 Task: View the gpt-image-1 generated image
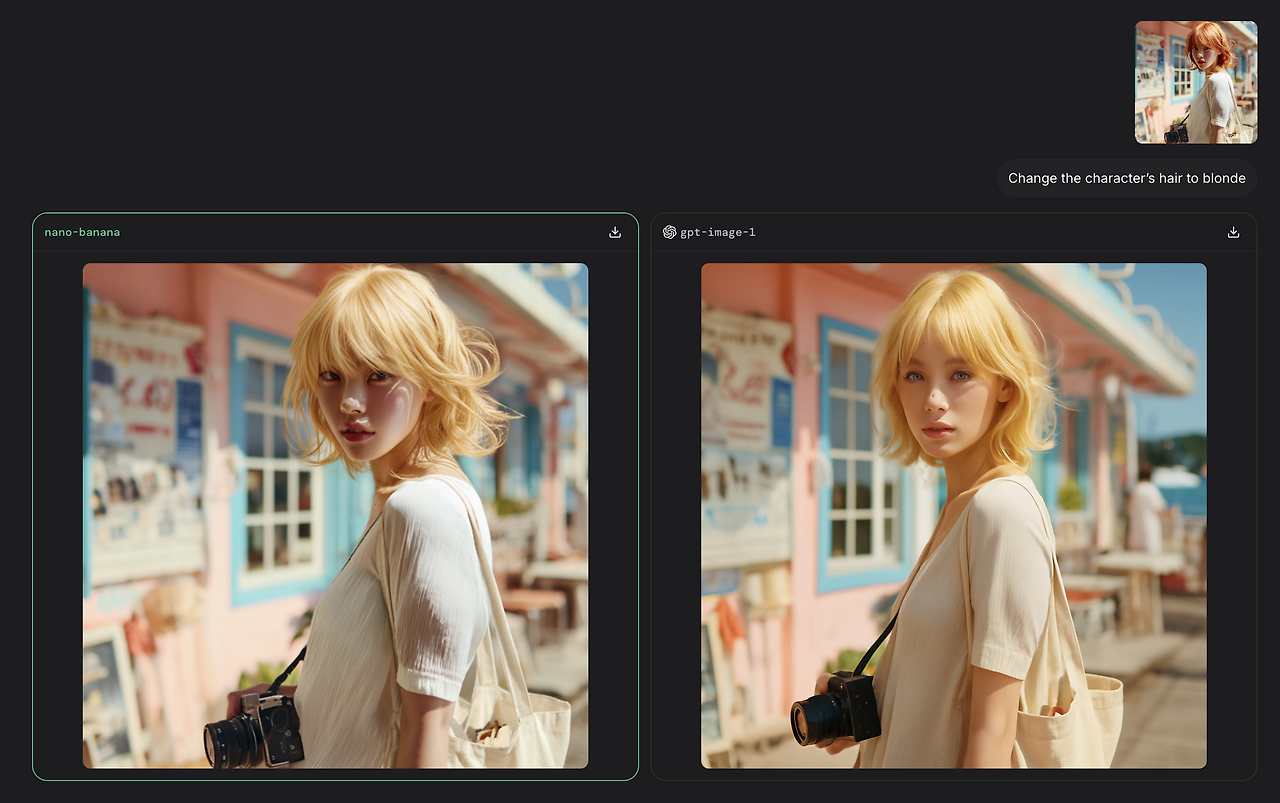pos(953,515)
